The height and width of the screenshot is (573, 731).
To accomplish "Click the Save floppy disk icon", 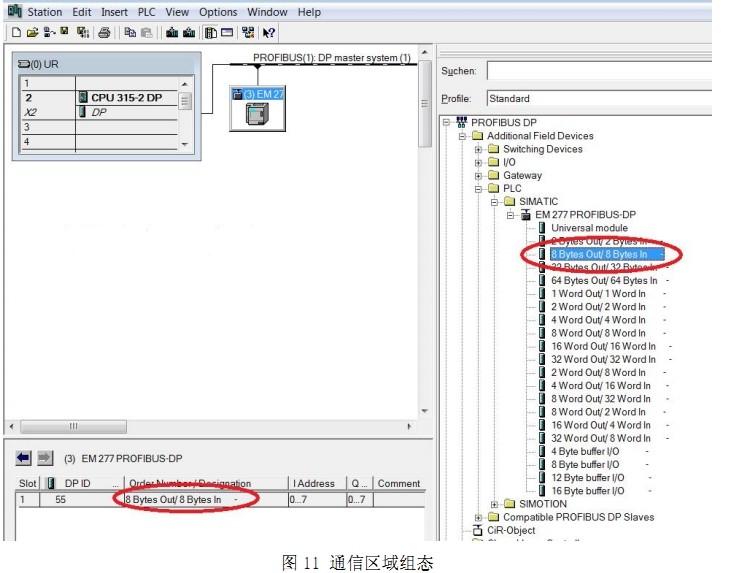I will [x=64, y=31].
